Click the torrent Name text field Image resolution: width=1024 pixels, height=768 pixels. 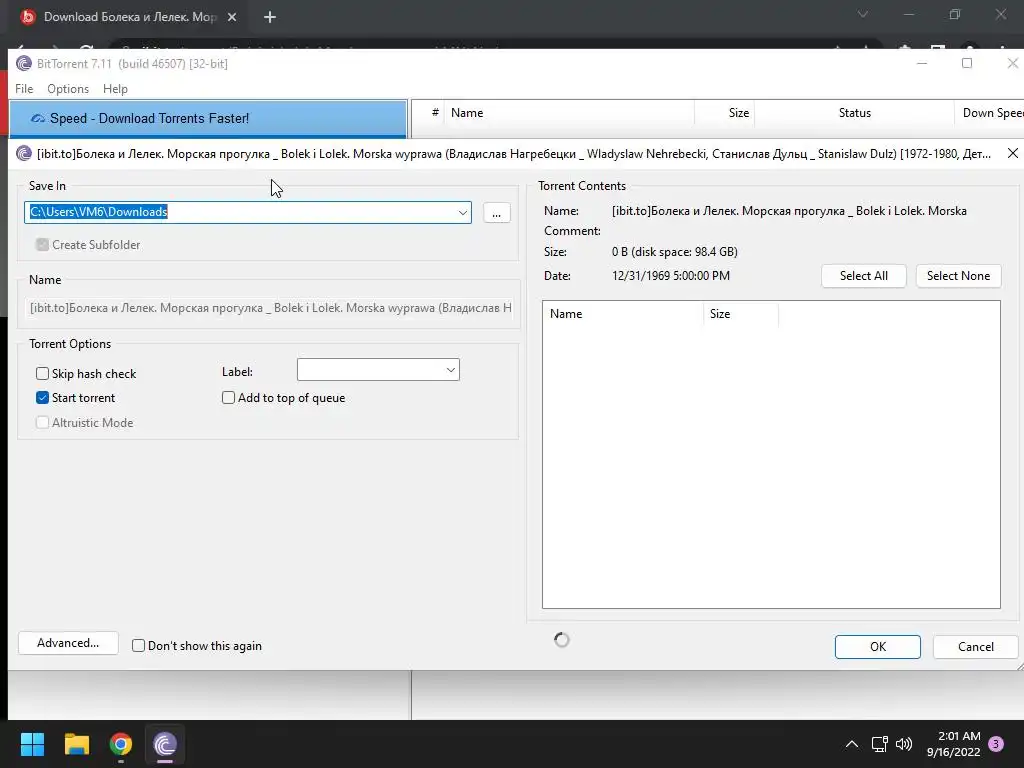tap(270, 308)
